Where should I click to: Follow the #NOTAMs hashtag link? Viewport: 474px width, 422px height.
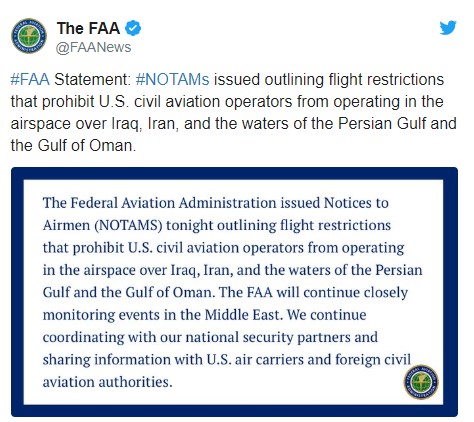click(x=173, y=80)
